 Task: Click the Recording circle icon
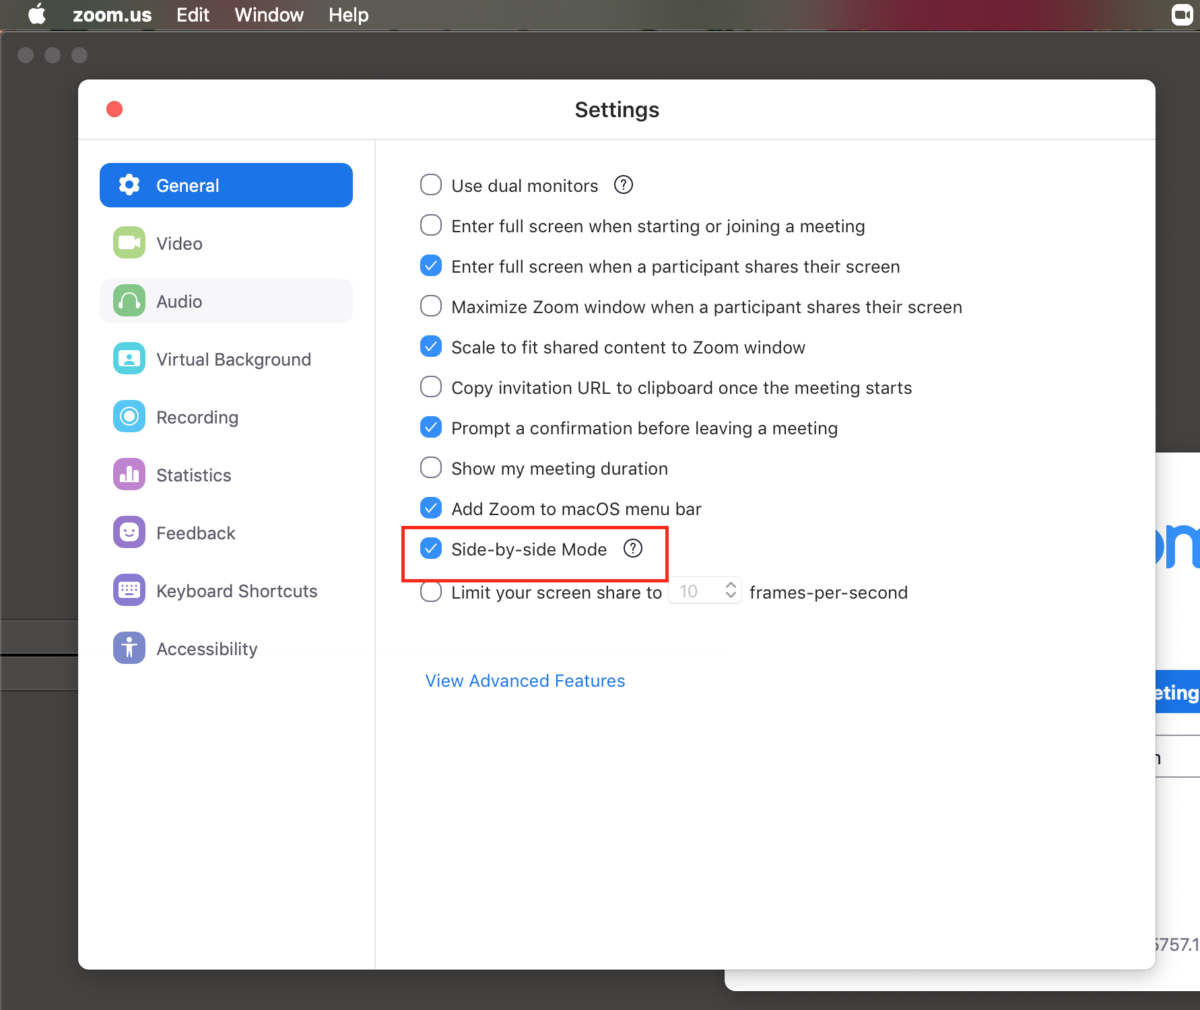(129, 417)
